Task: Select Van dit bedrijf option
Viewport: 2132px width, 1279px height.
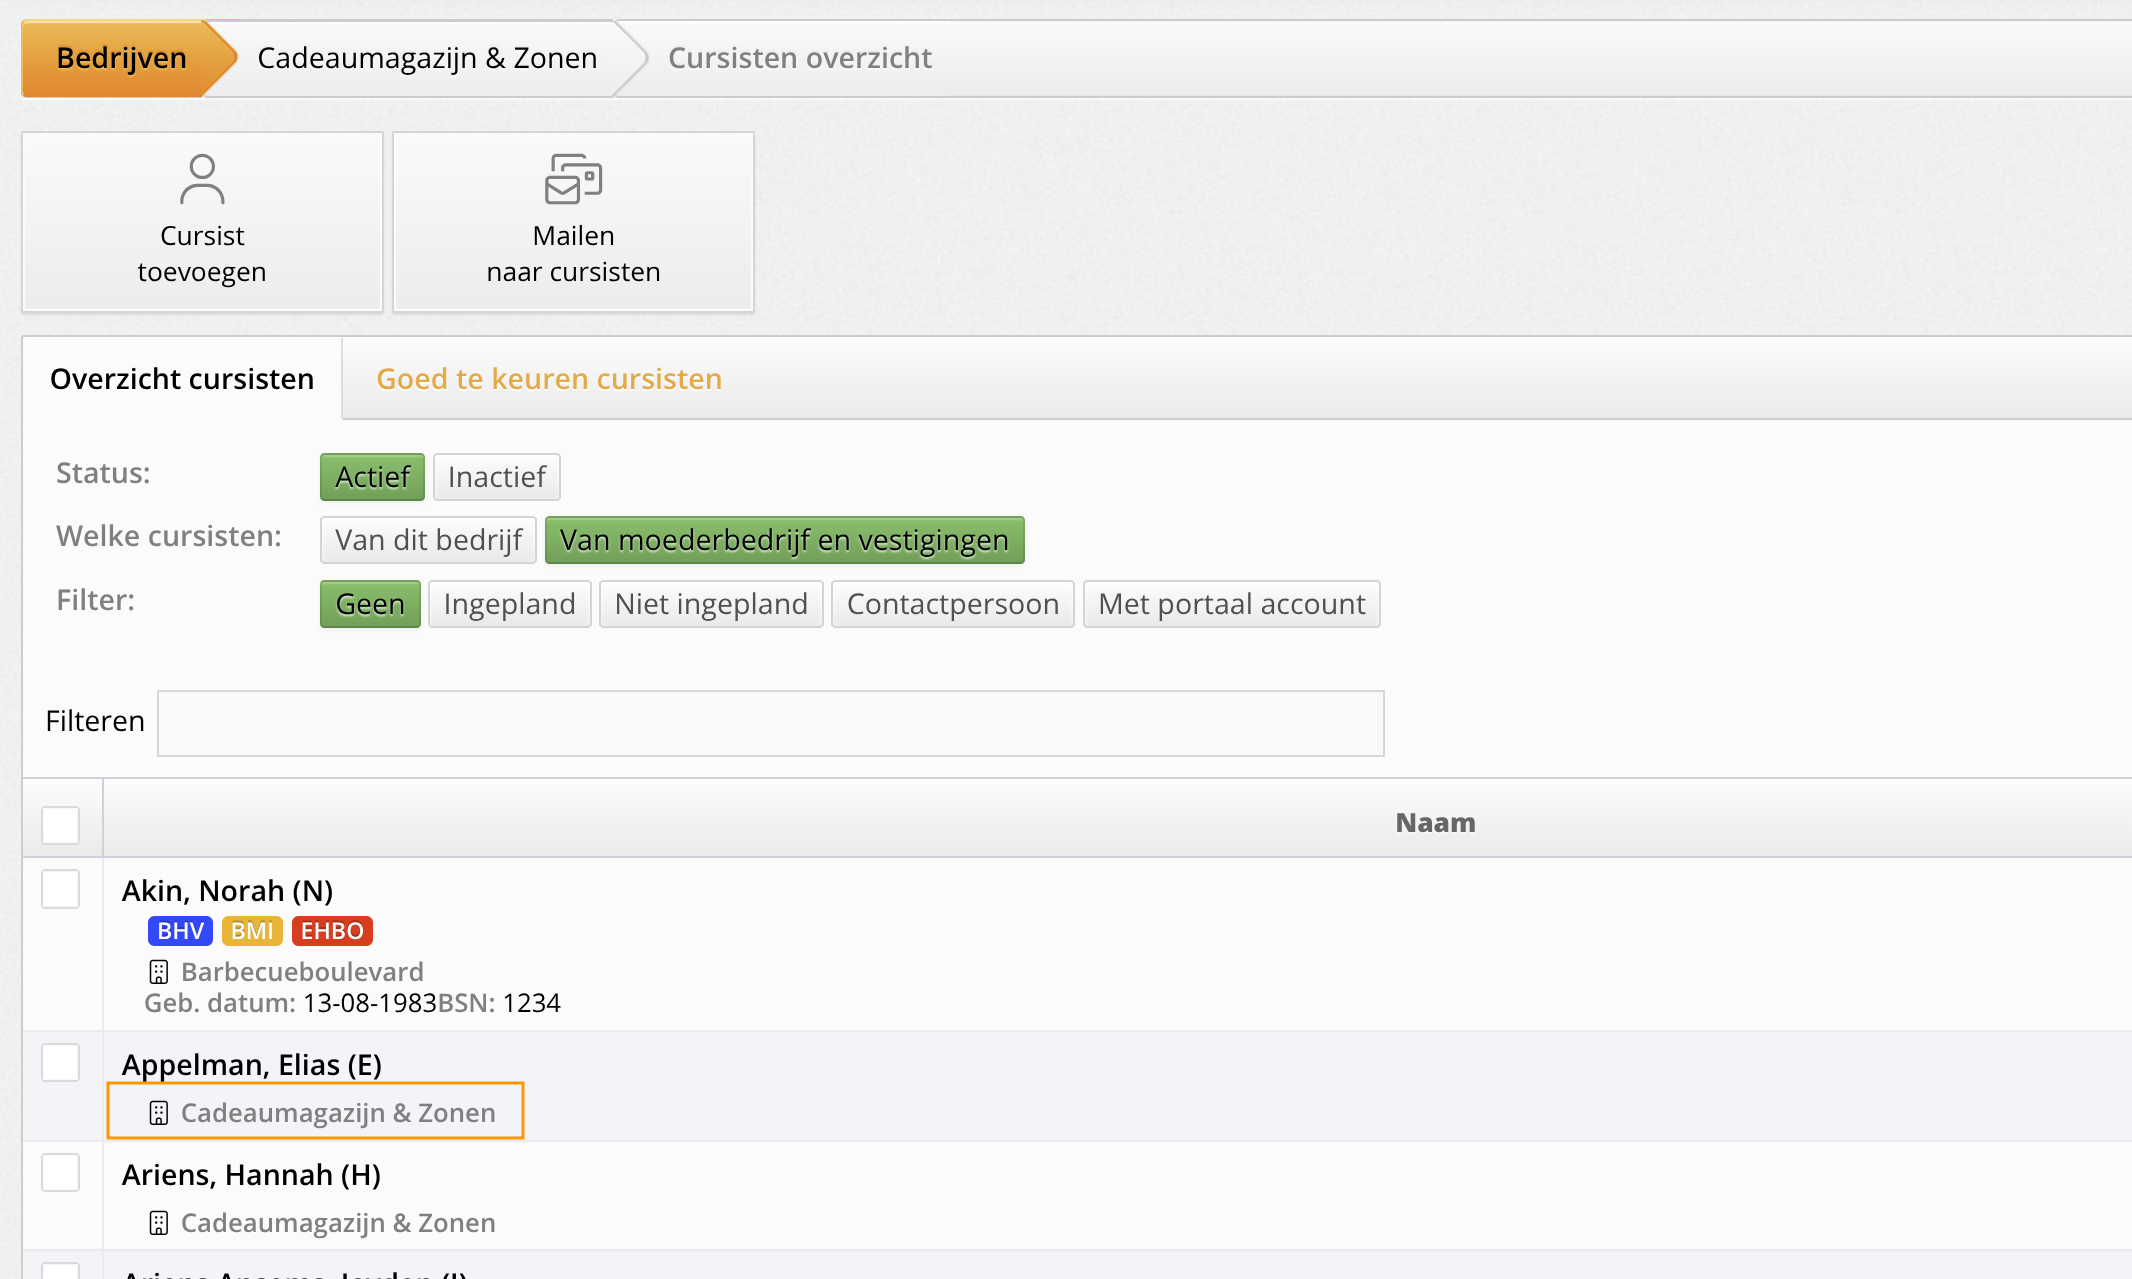Action: 428,540
